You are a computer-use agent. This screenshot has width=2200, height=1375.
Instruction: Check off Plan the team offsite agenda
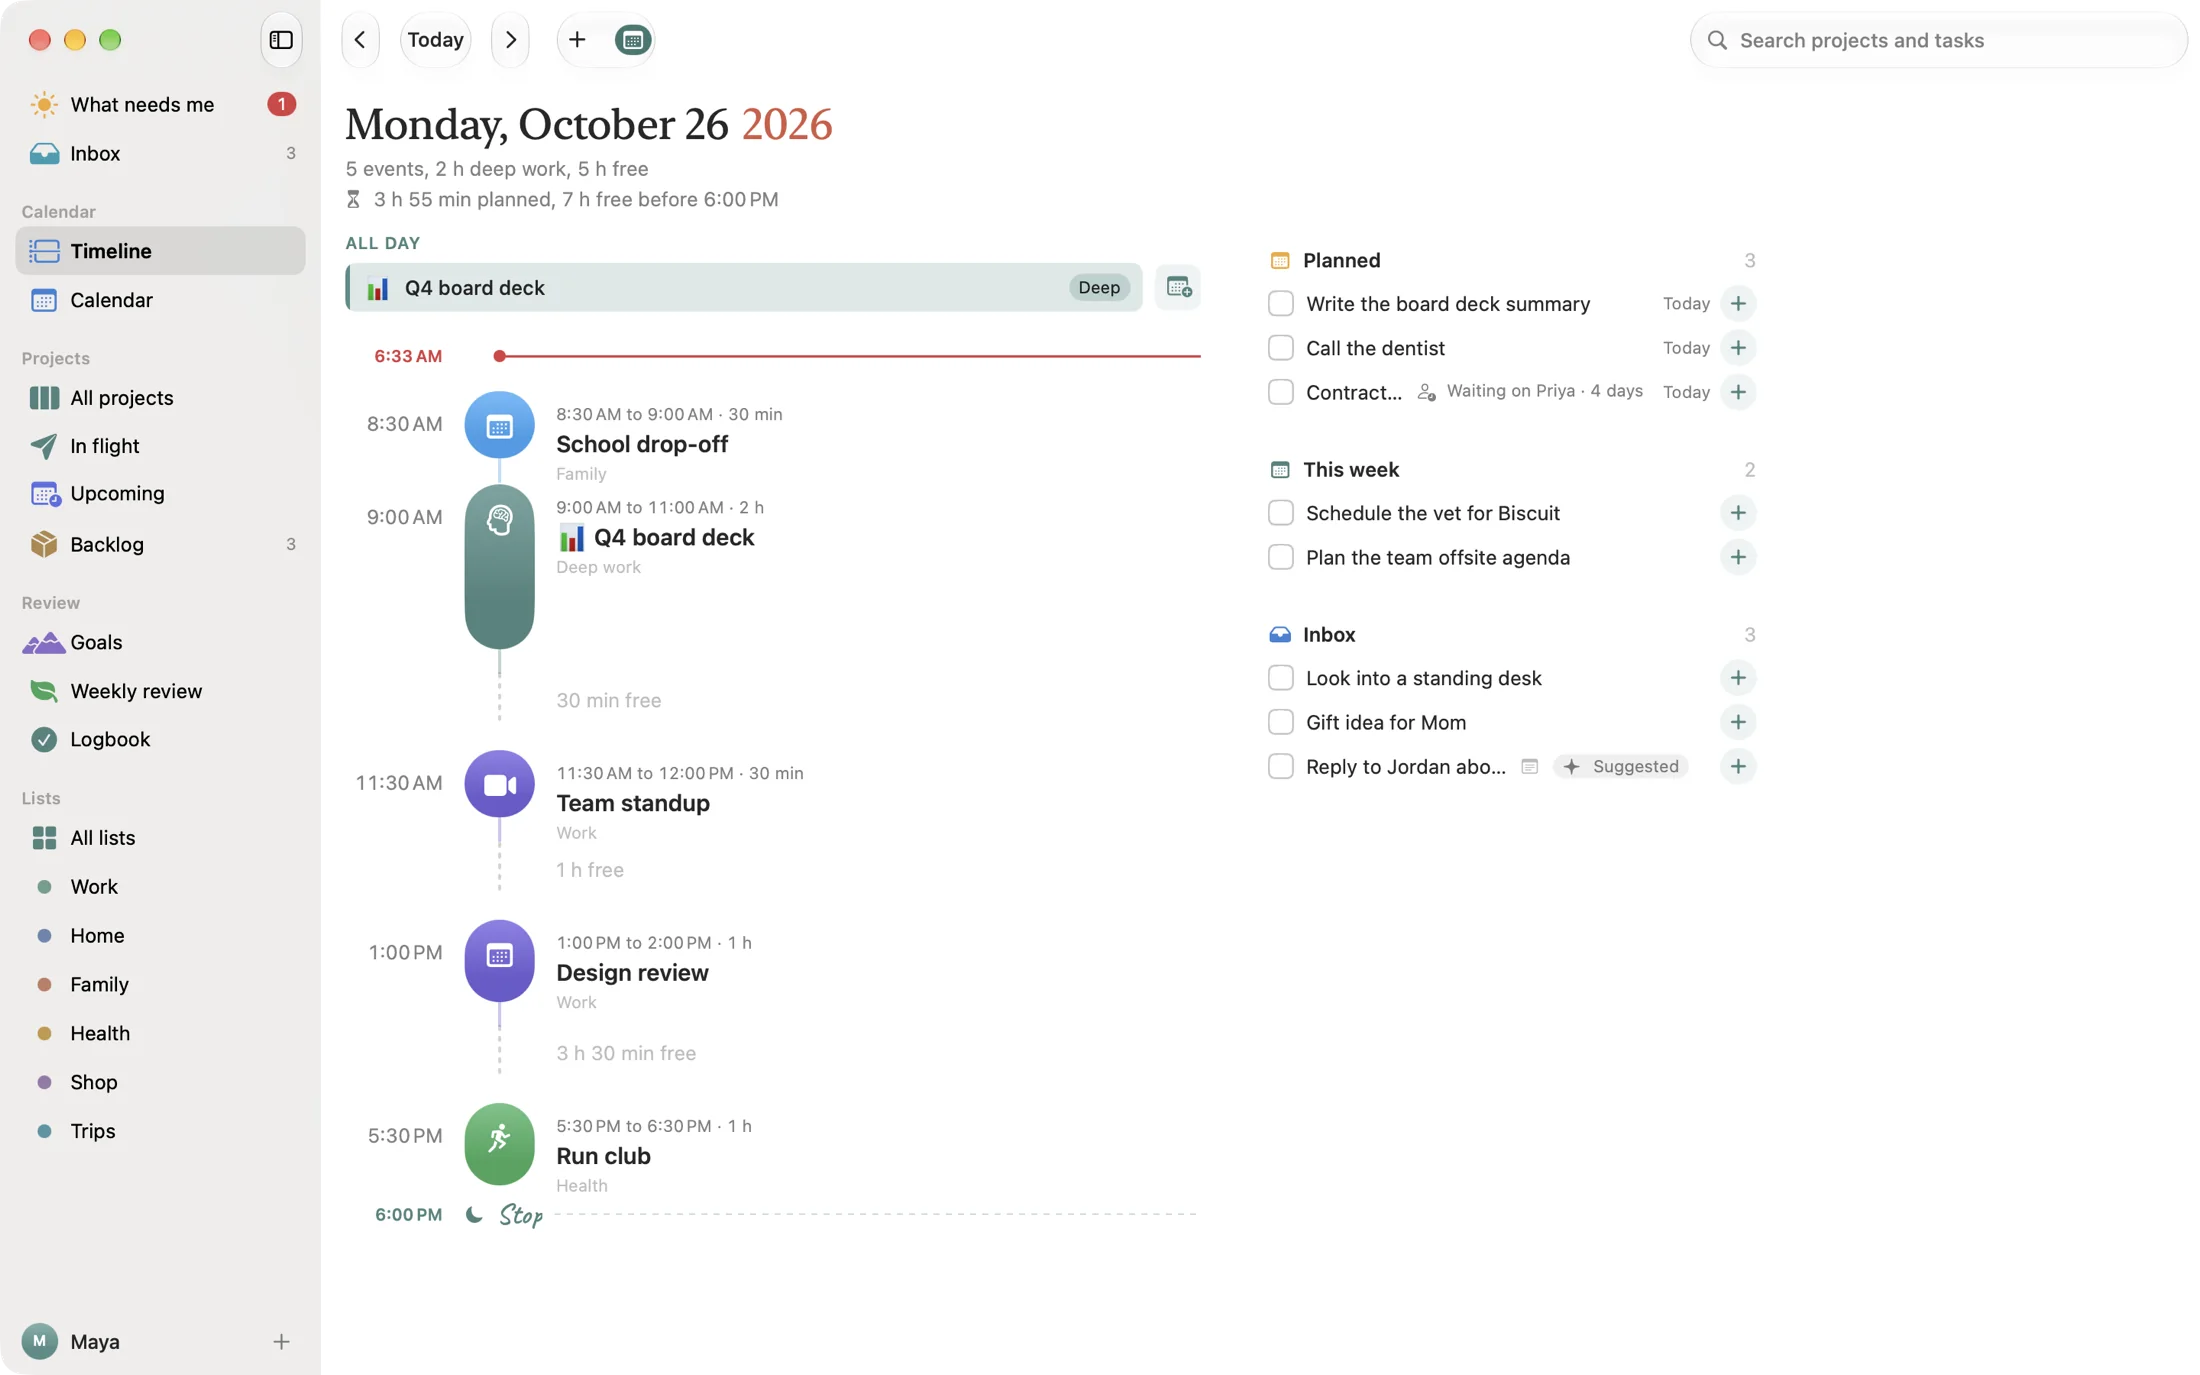(x=1280, y=557)
